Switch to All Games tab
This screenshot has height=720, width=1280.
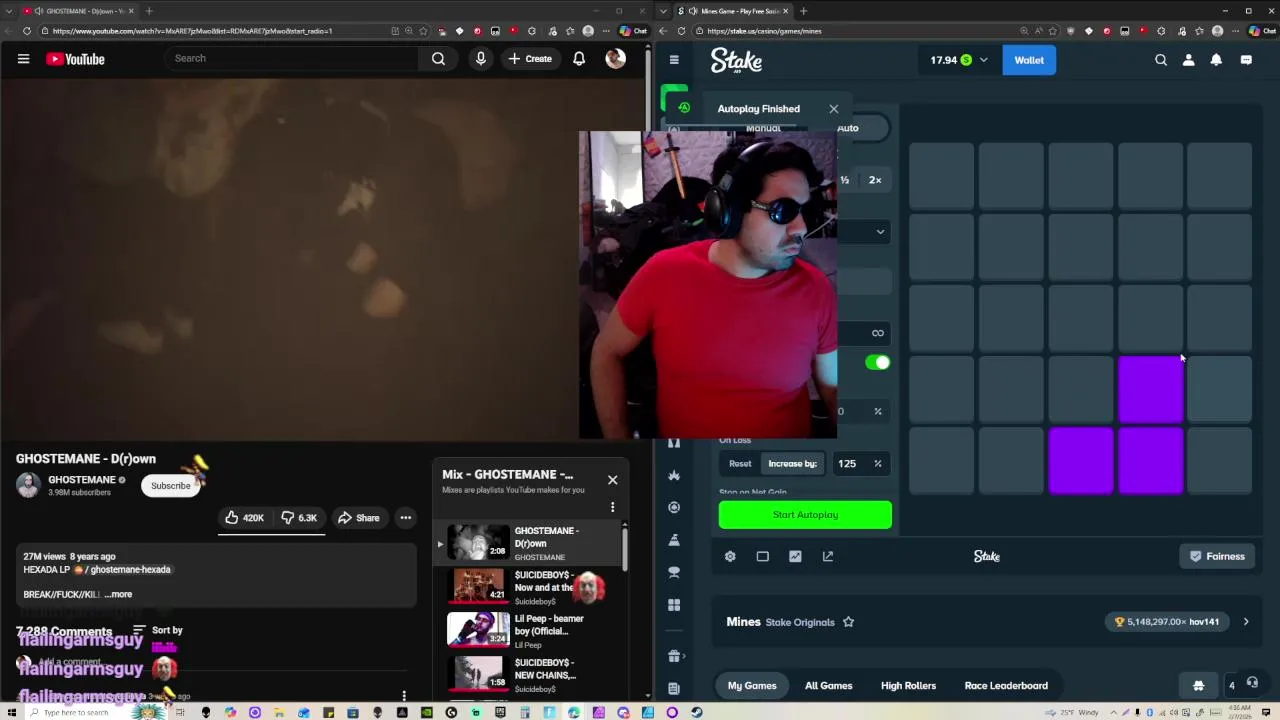(x=829, y=686)
